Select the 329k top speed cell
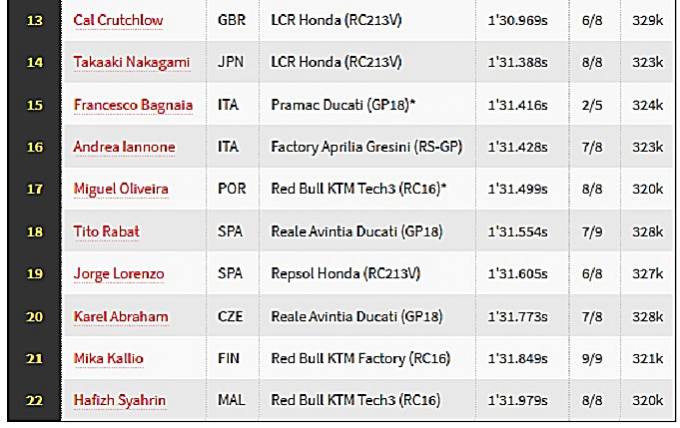Viewport: 680px width, 428px height. point(648,20)
